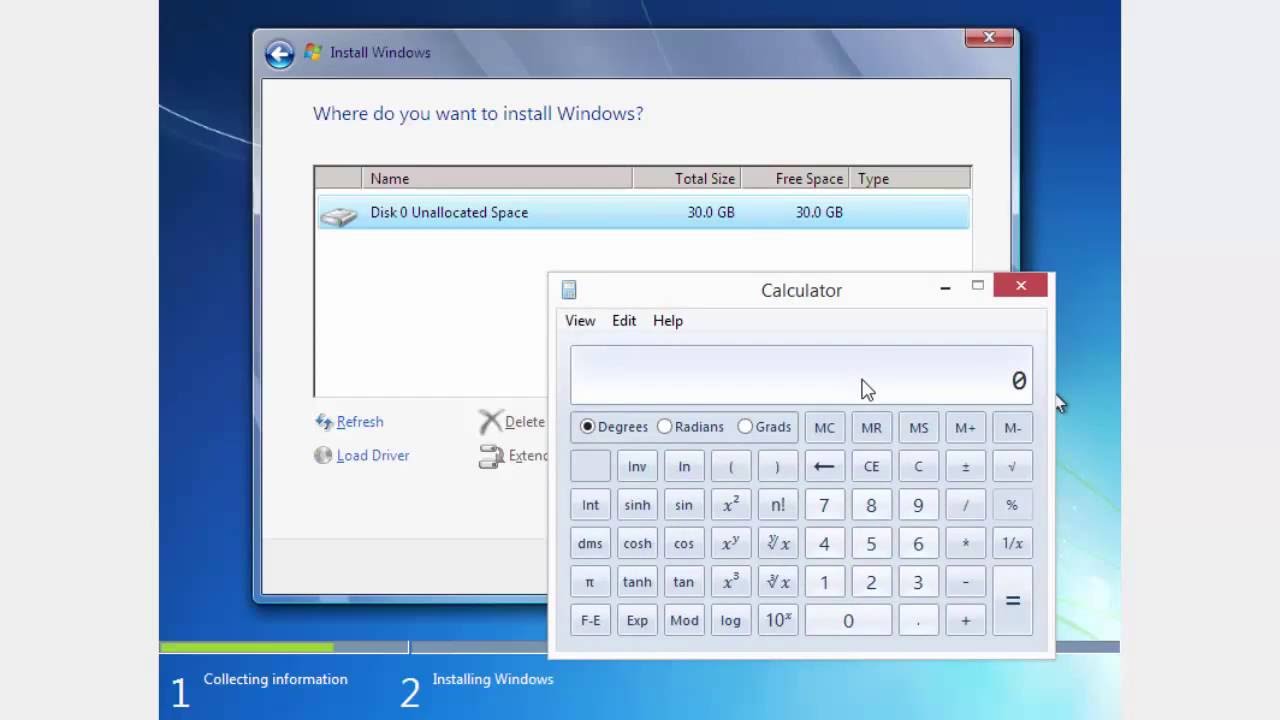Click the open parenthesis button
Image resolution: width=1280 pixels, height=720 pixels.
(x=731, y=467)
